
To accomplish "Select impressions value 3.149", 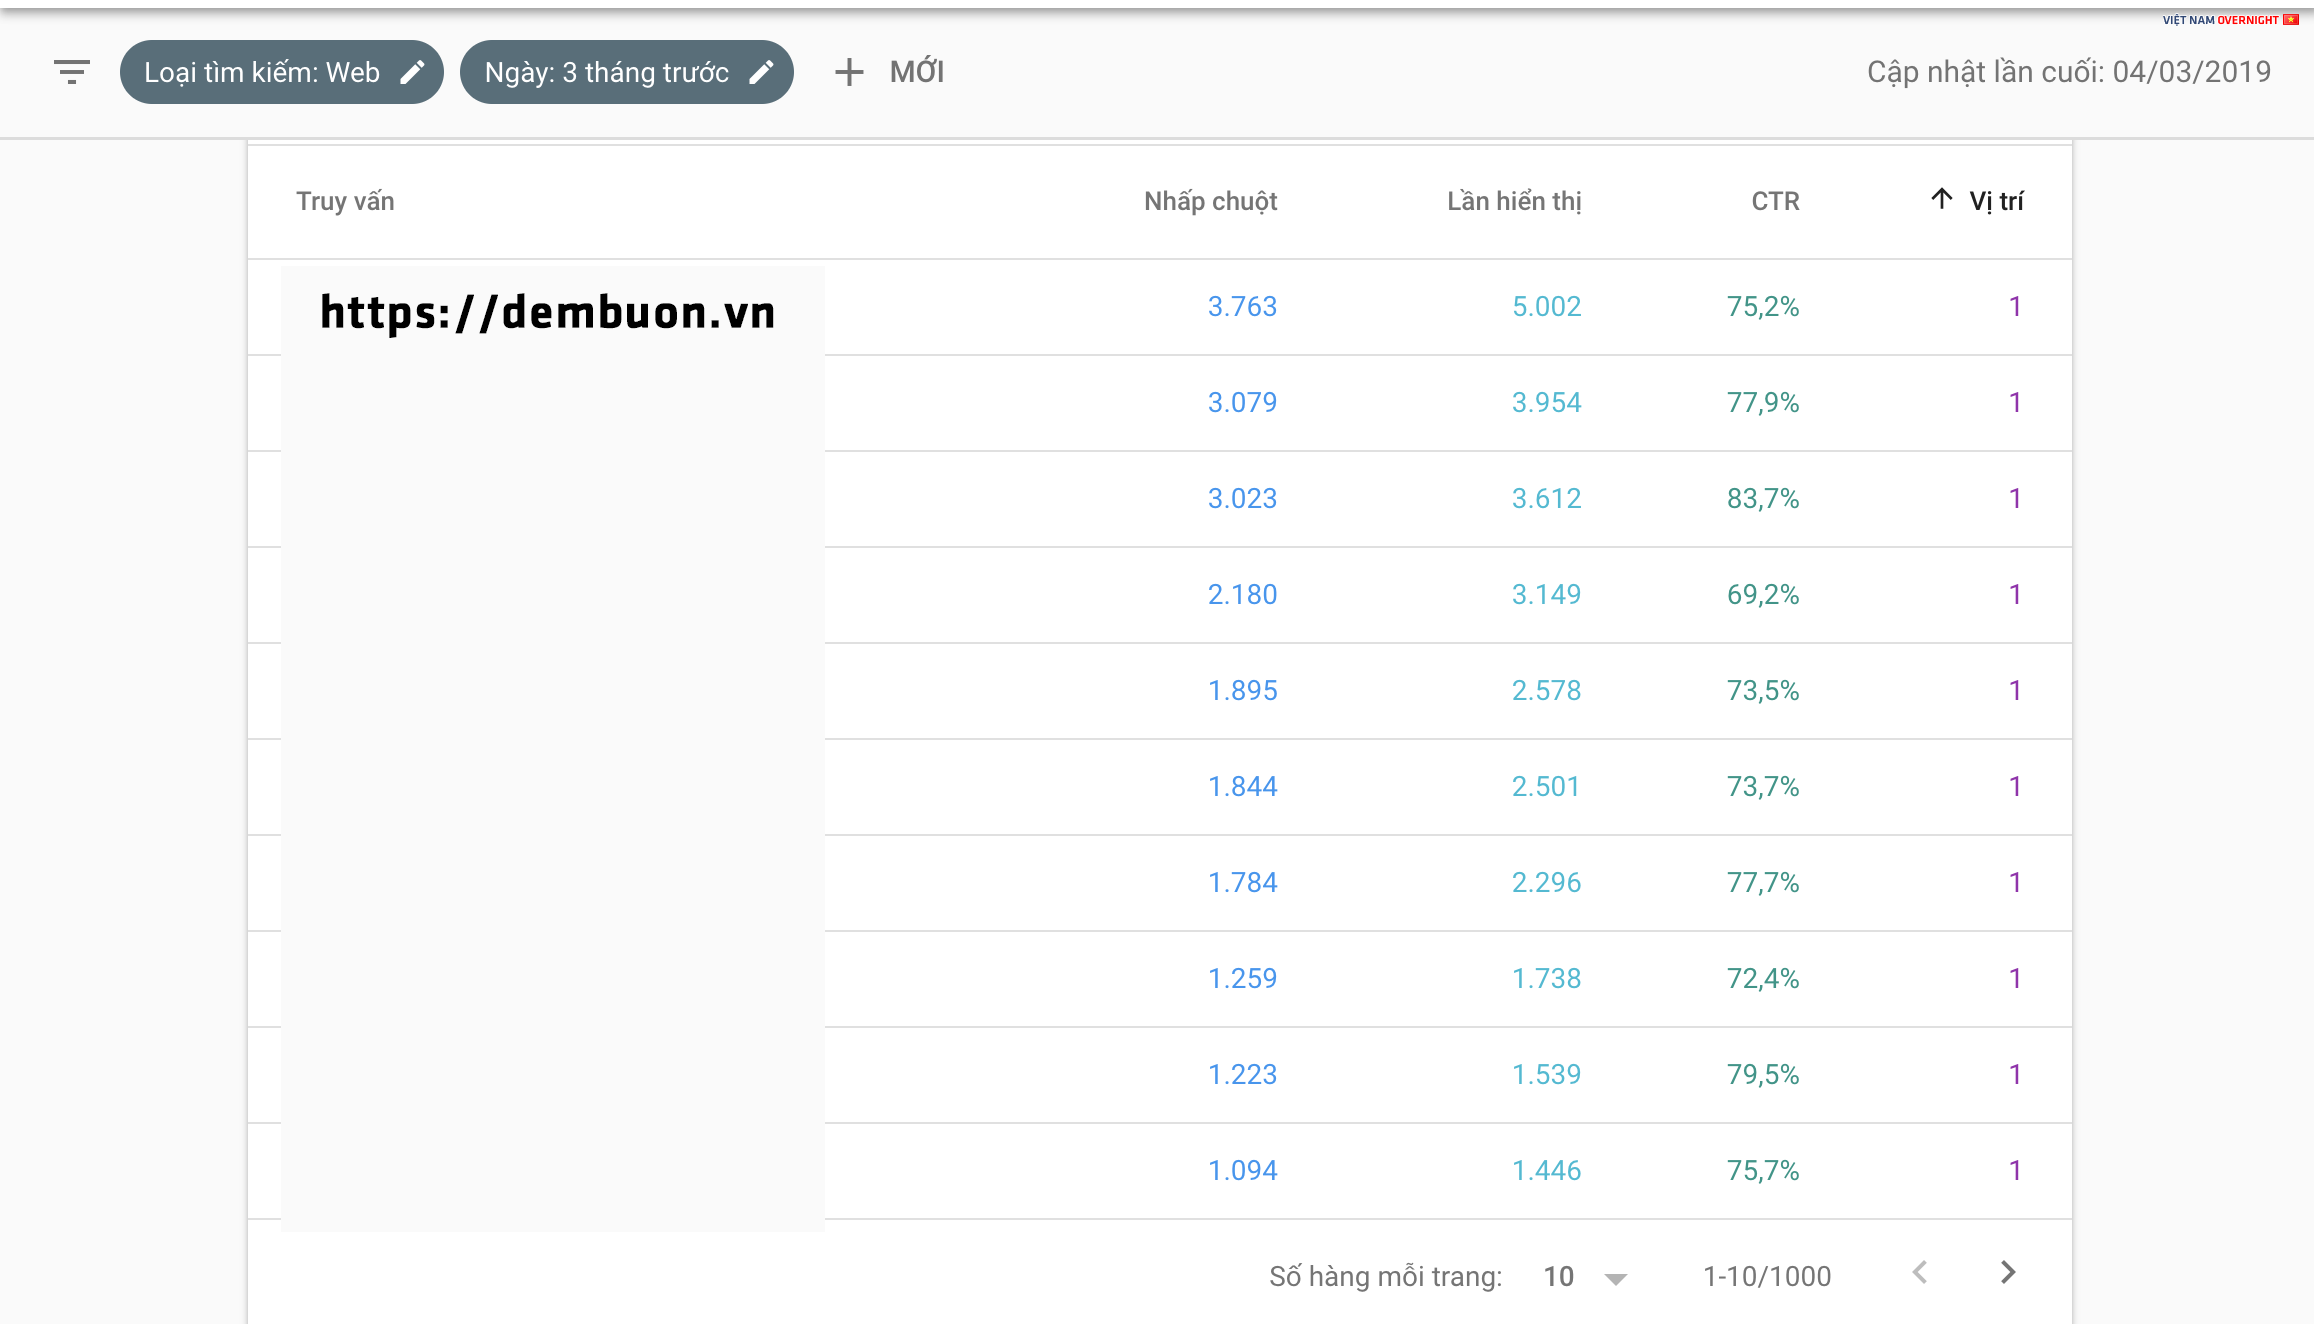I will [x=1546, y=594].
